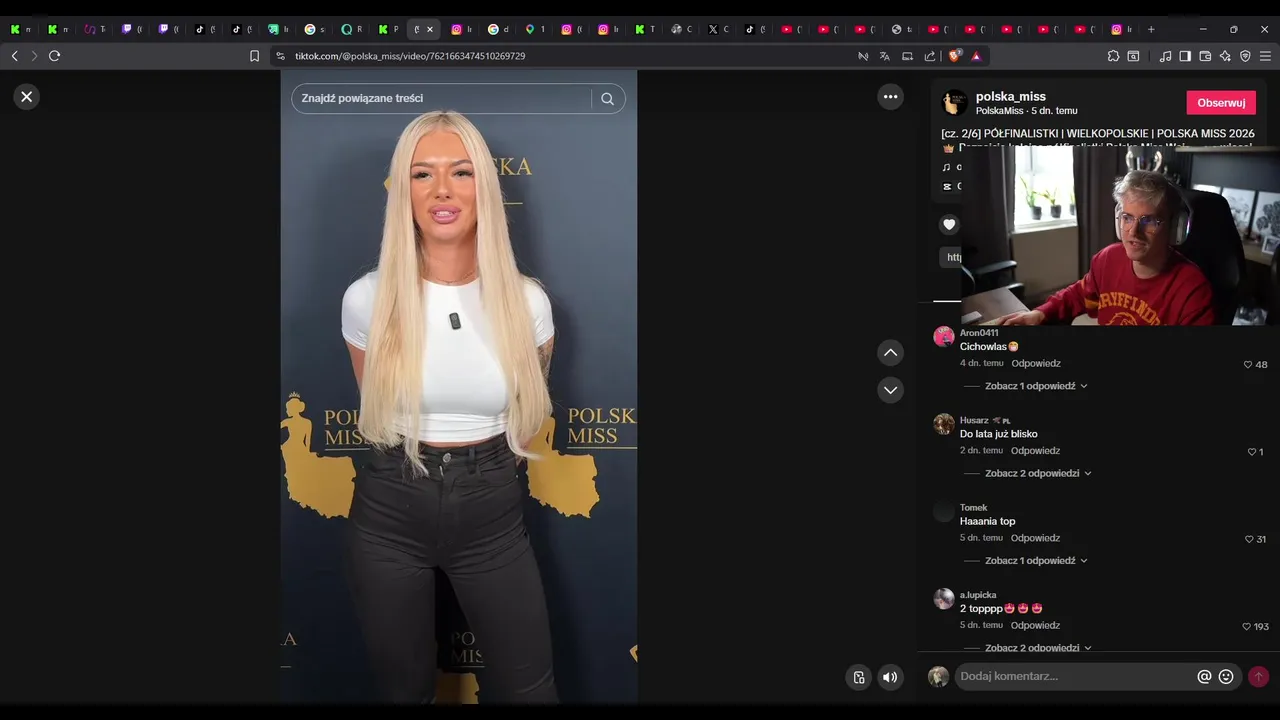This screenshot has height=720, width=1280.
Task: Go to previous video with up arrow
Action: click(x=890, y=353)
